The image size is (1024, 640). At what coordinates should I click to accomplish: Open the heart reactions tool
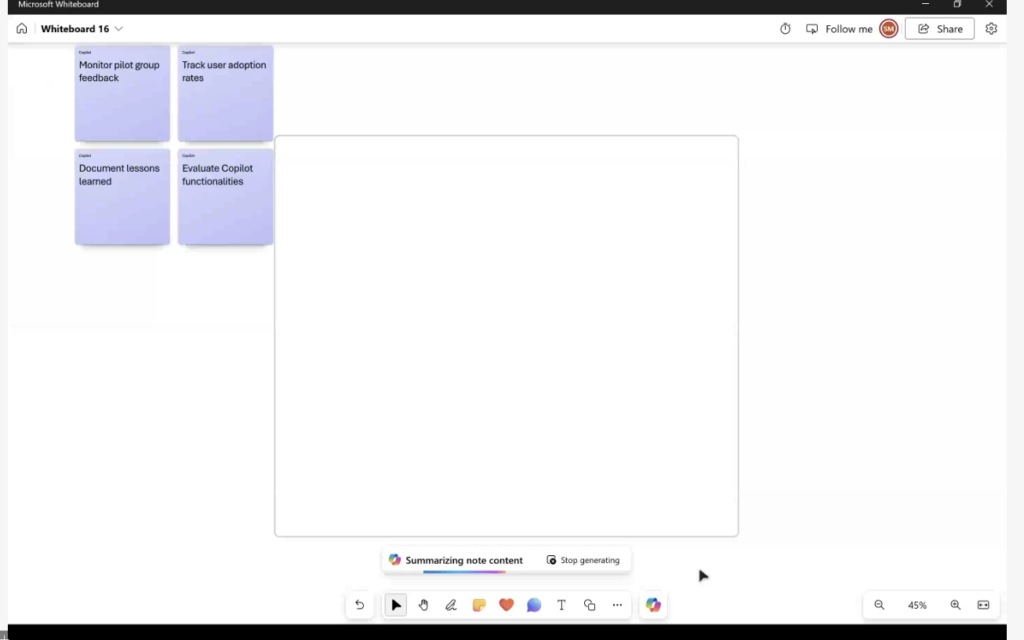(x=506, y=605)
